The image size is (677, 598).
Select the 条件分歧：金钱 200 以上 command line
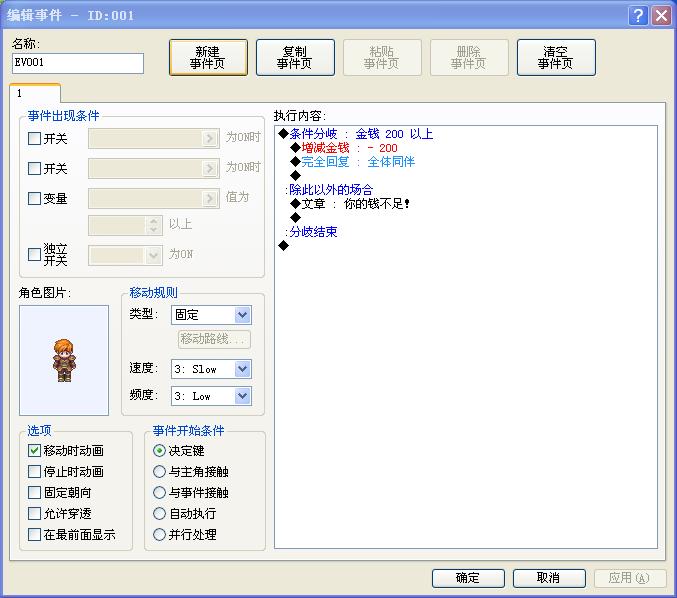click(x=356, y=134)
